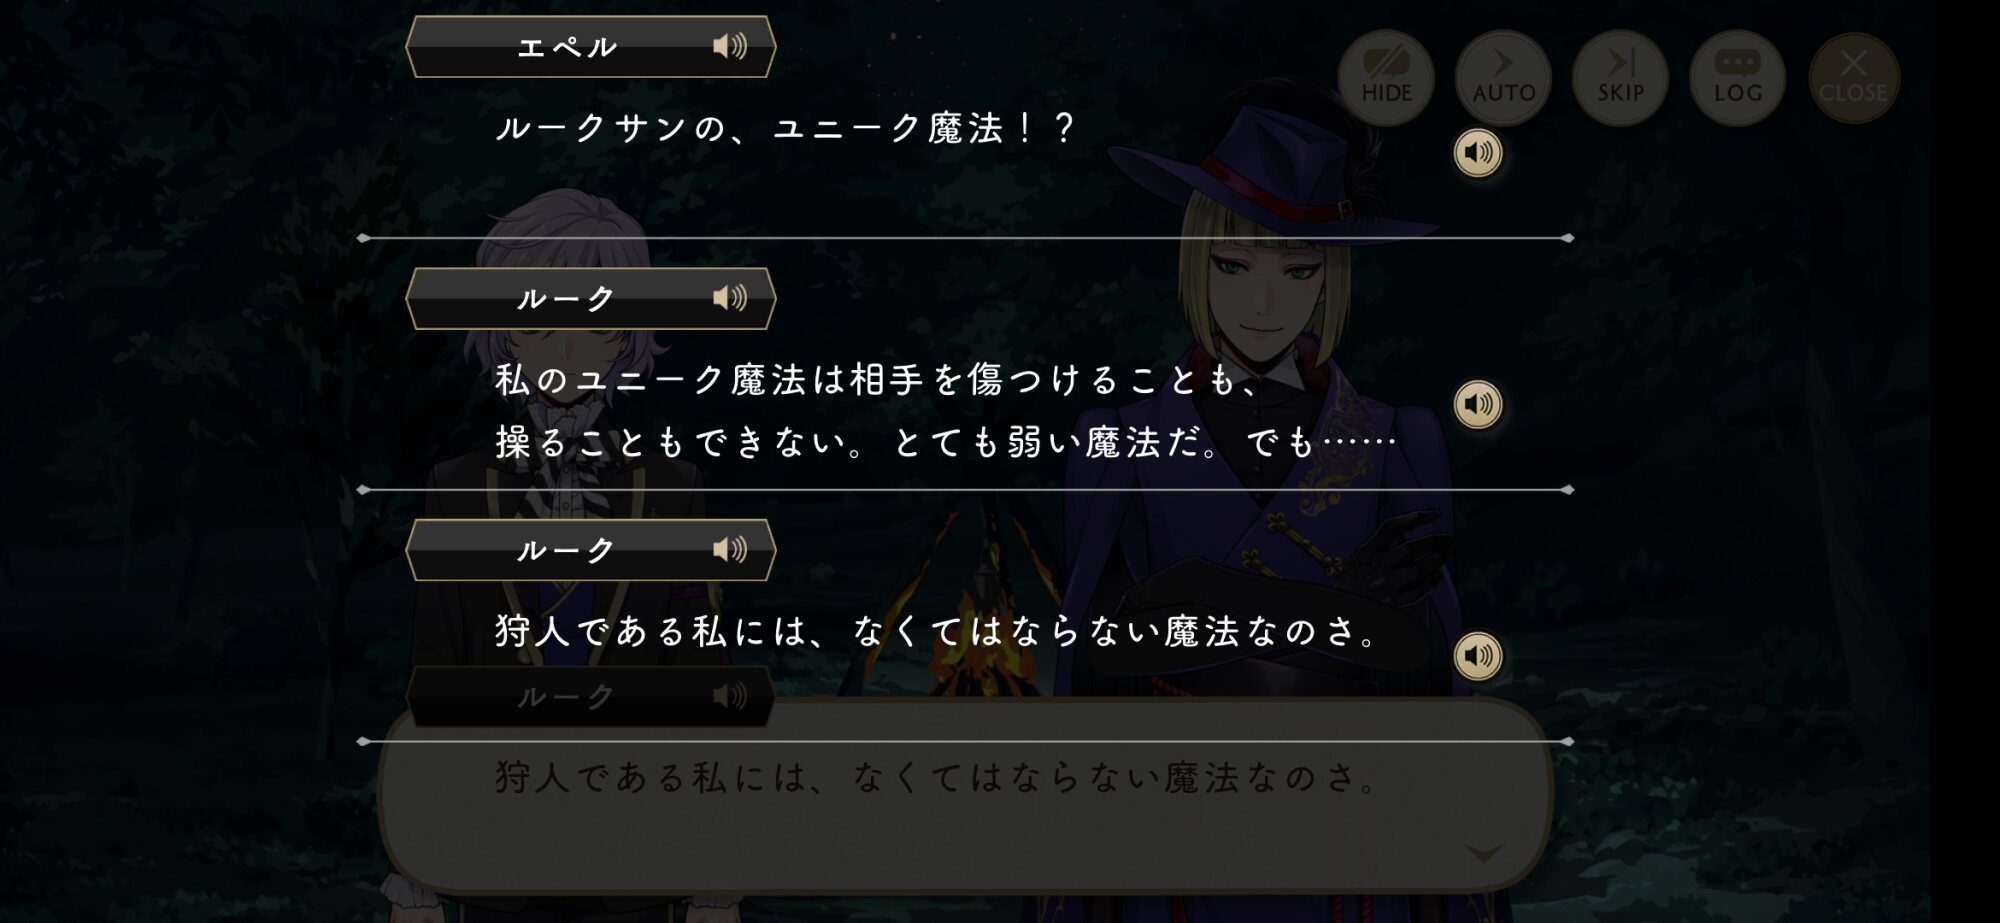Click log text ルークサンの、ユニーク魔法！？
2000x923 pixels.
(x=785, y=128)
